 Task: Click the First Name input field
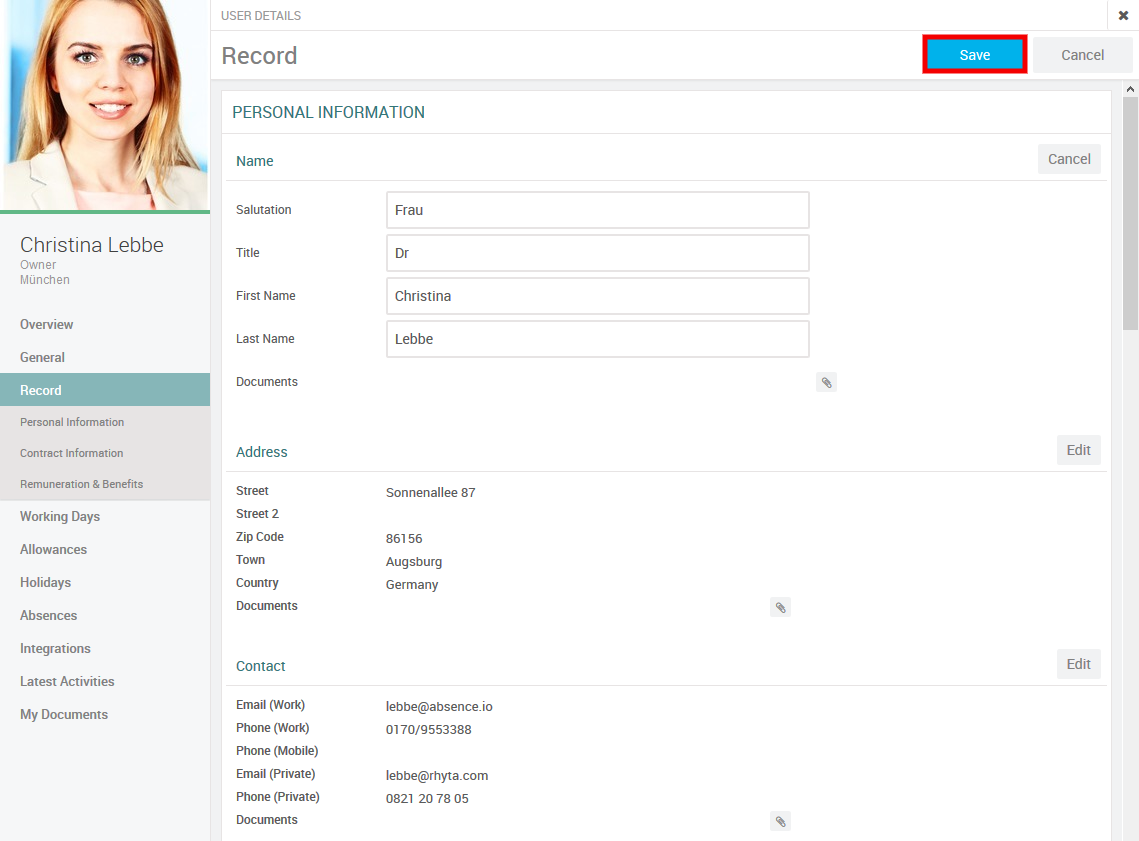[597, 296]
